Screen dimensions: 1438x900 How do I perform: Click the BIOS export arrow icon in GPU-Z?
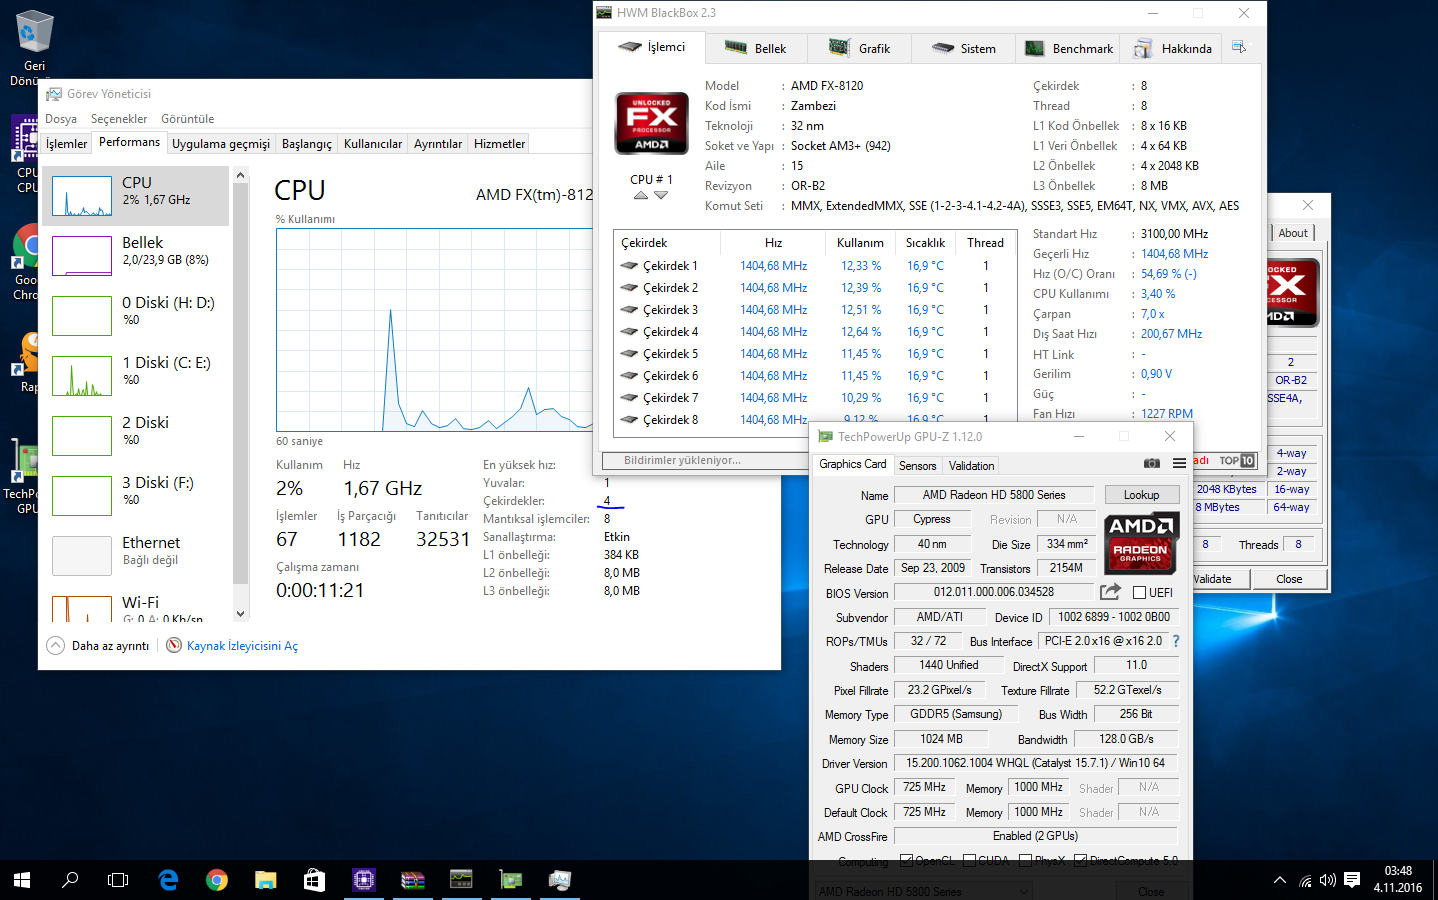(x=1110, y=592)
